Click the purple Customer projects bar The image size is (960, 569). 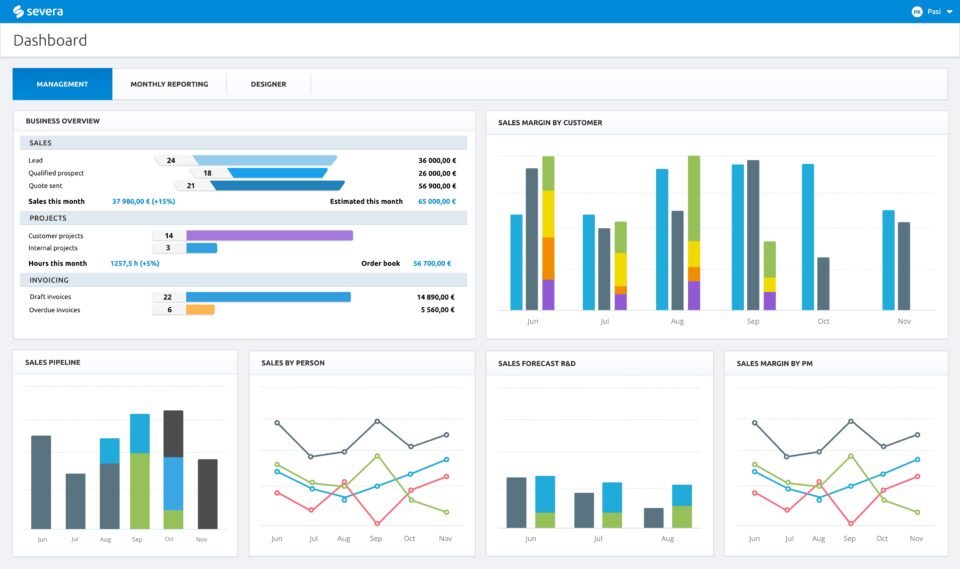click(x=269, y=236)
